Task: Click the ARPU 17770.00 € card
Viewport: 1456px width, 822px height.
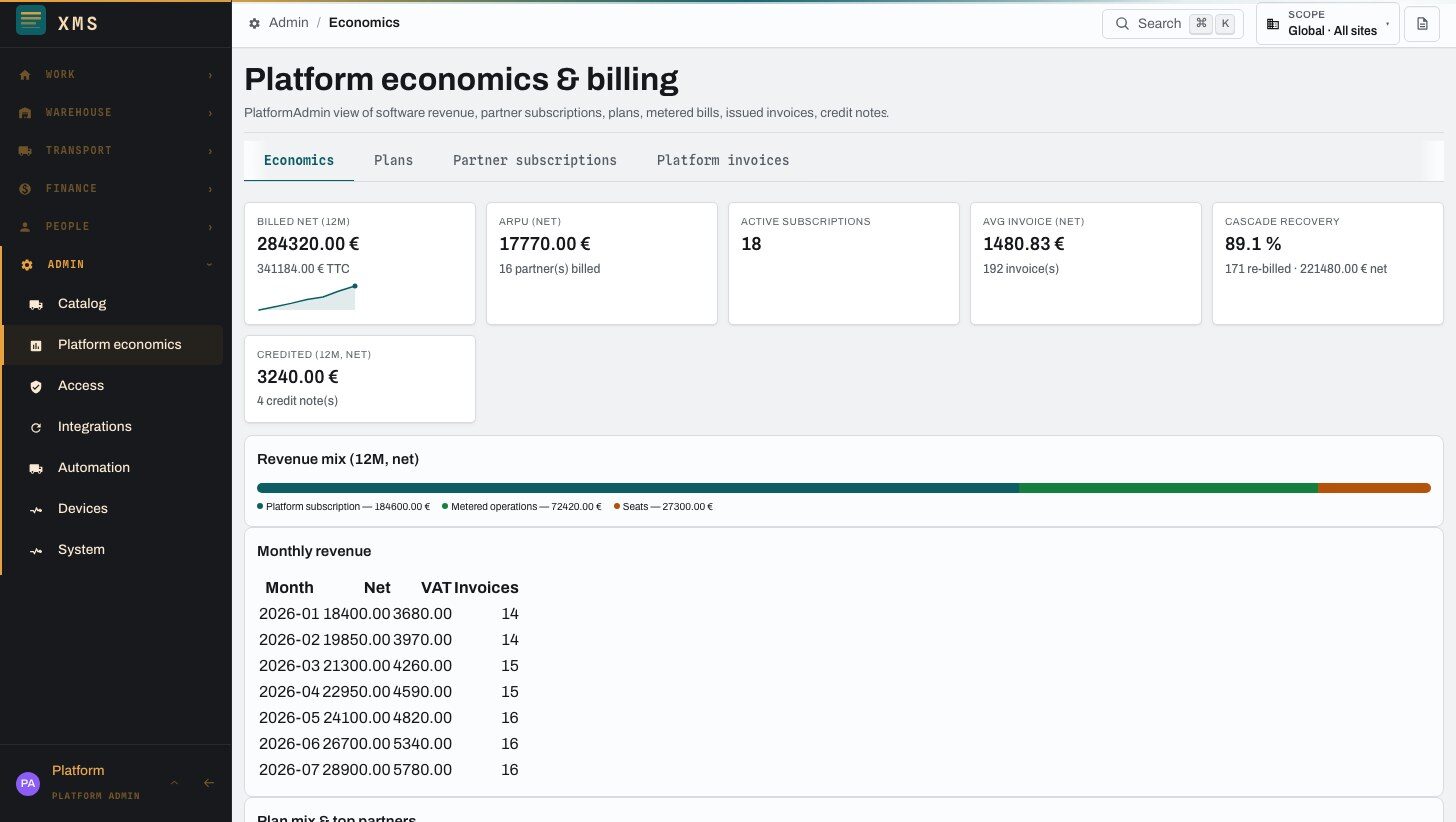Action: click(x=602, y=264)
